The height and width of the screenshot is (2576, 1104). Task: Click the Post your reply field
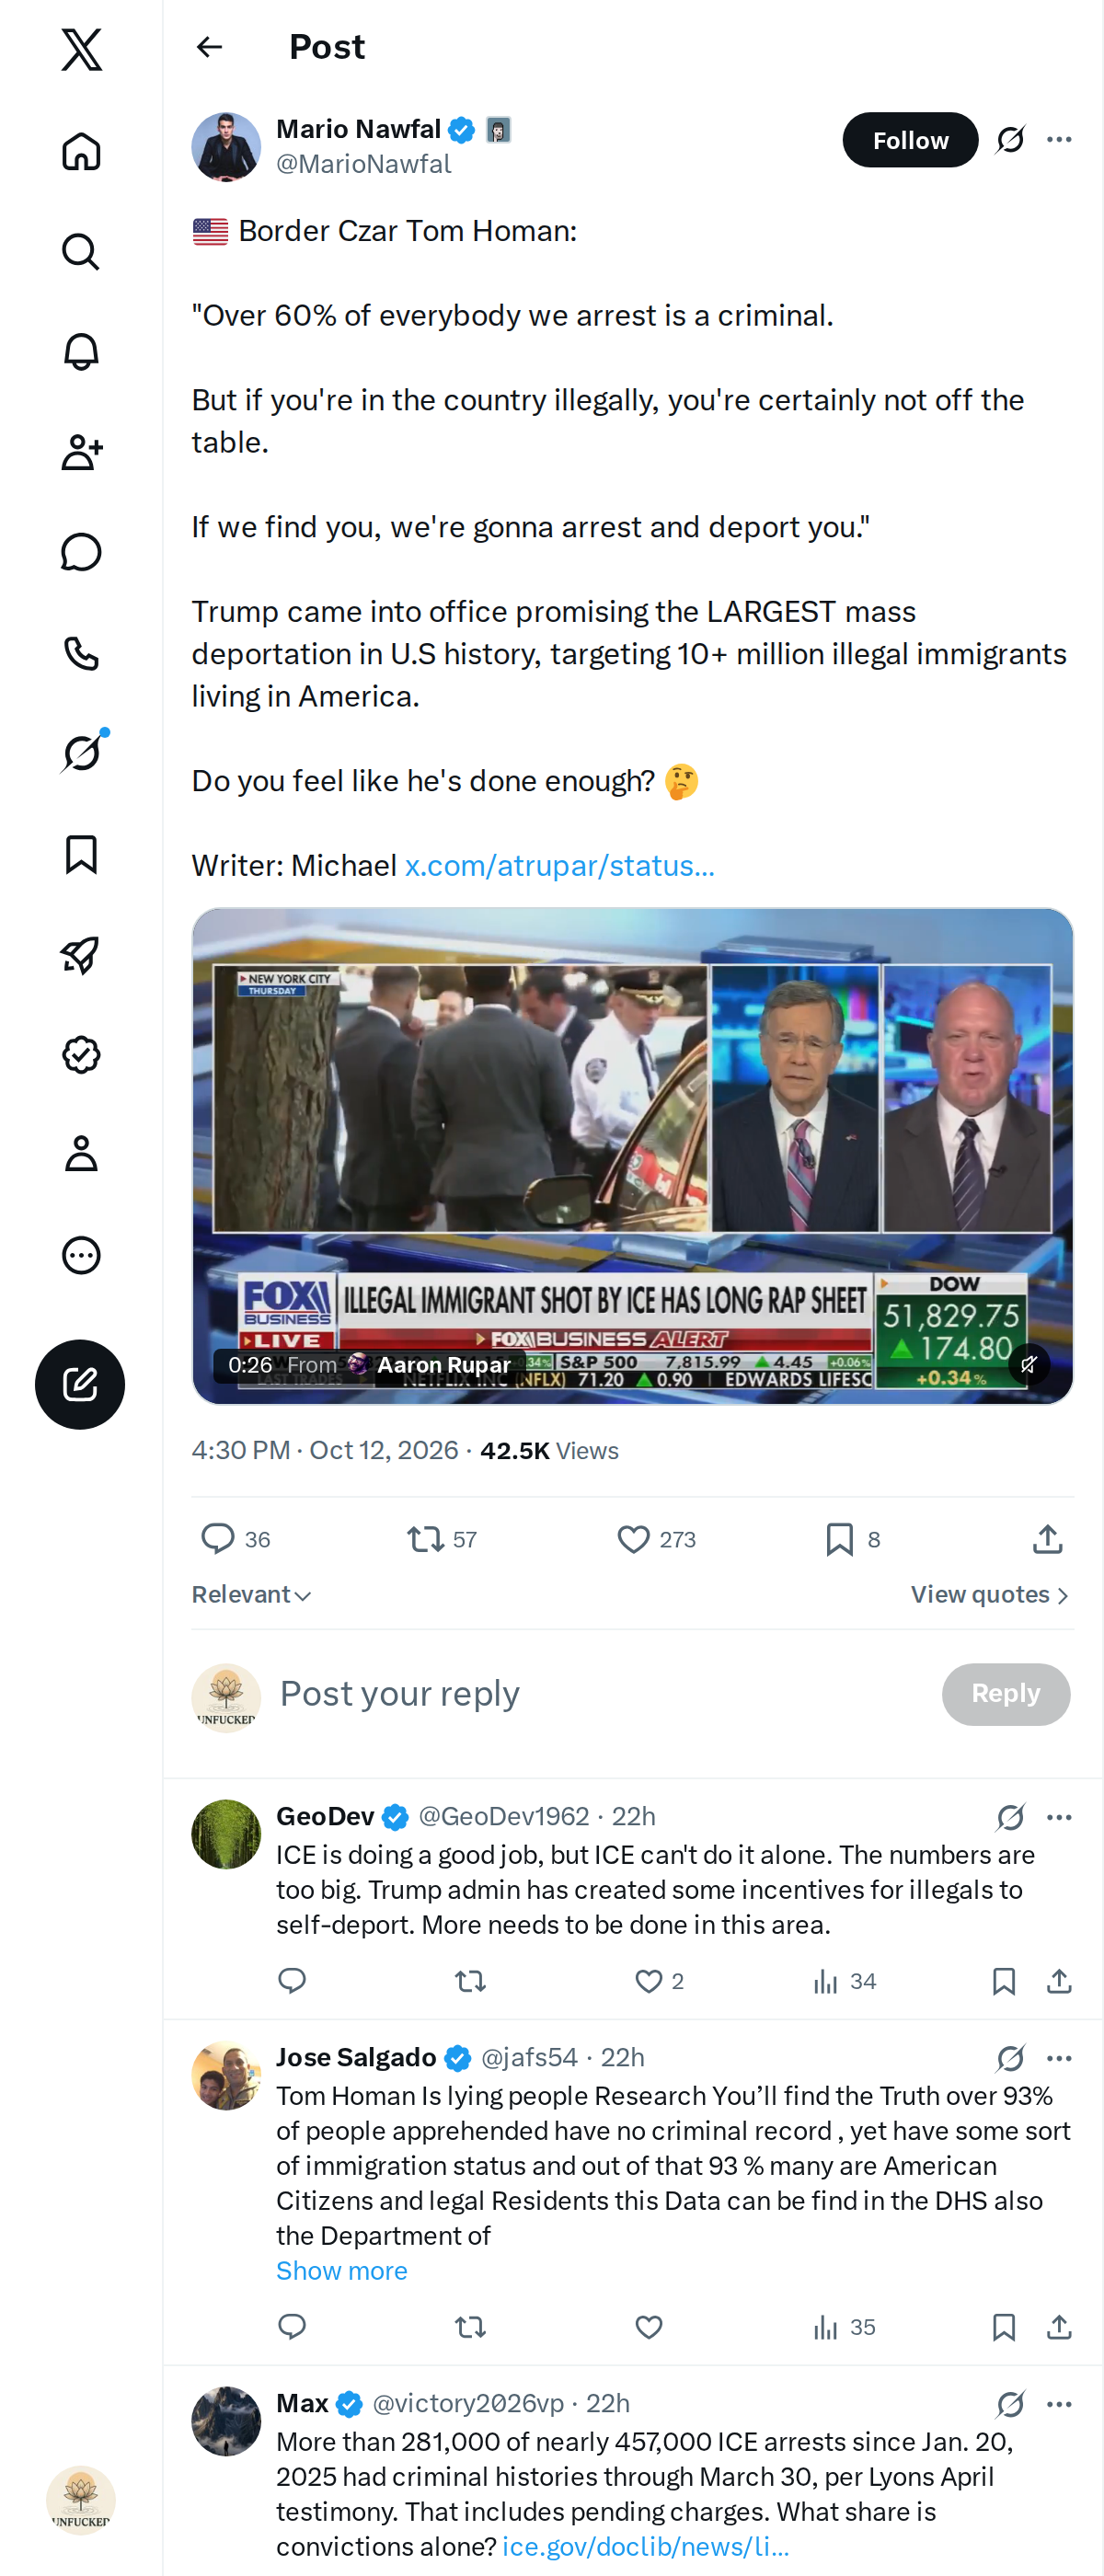(600, 1693)
